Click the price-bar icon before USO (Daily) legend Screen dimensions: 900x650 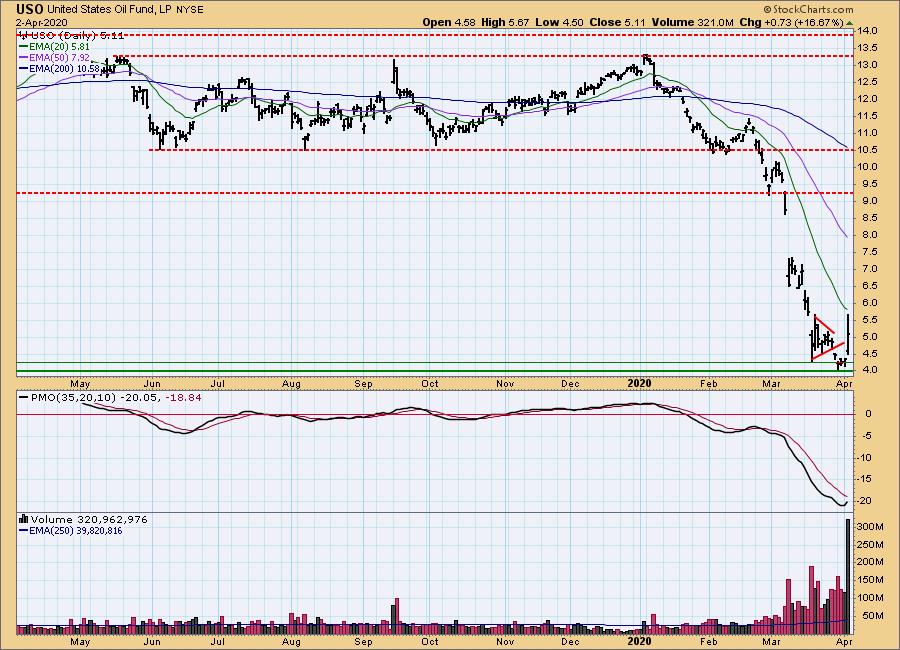click(22, 36)
